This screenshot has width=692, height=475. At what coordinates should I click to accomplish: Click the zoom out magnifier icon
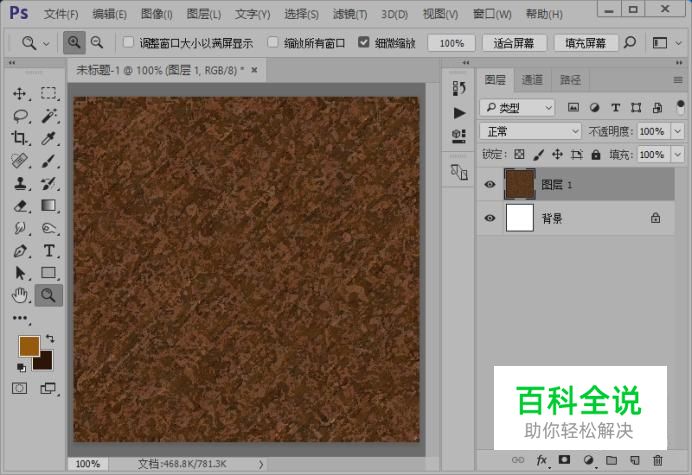coord(97,43)
